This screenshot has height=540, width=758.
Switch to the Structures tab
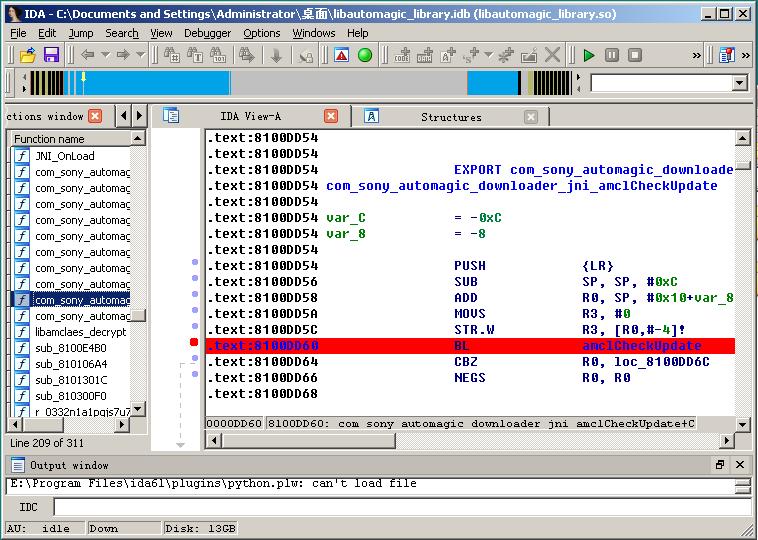(451, 117)
